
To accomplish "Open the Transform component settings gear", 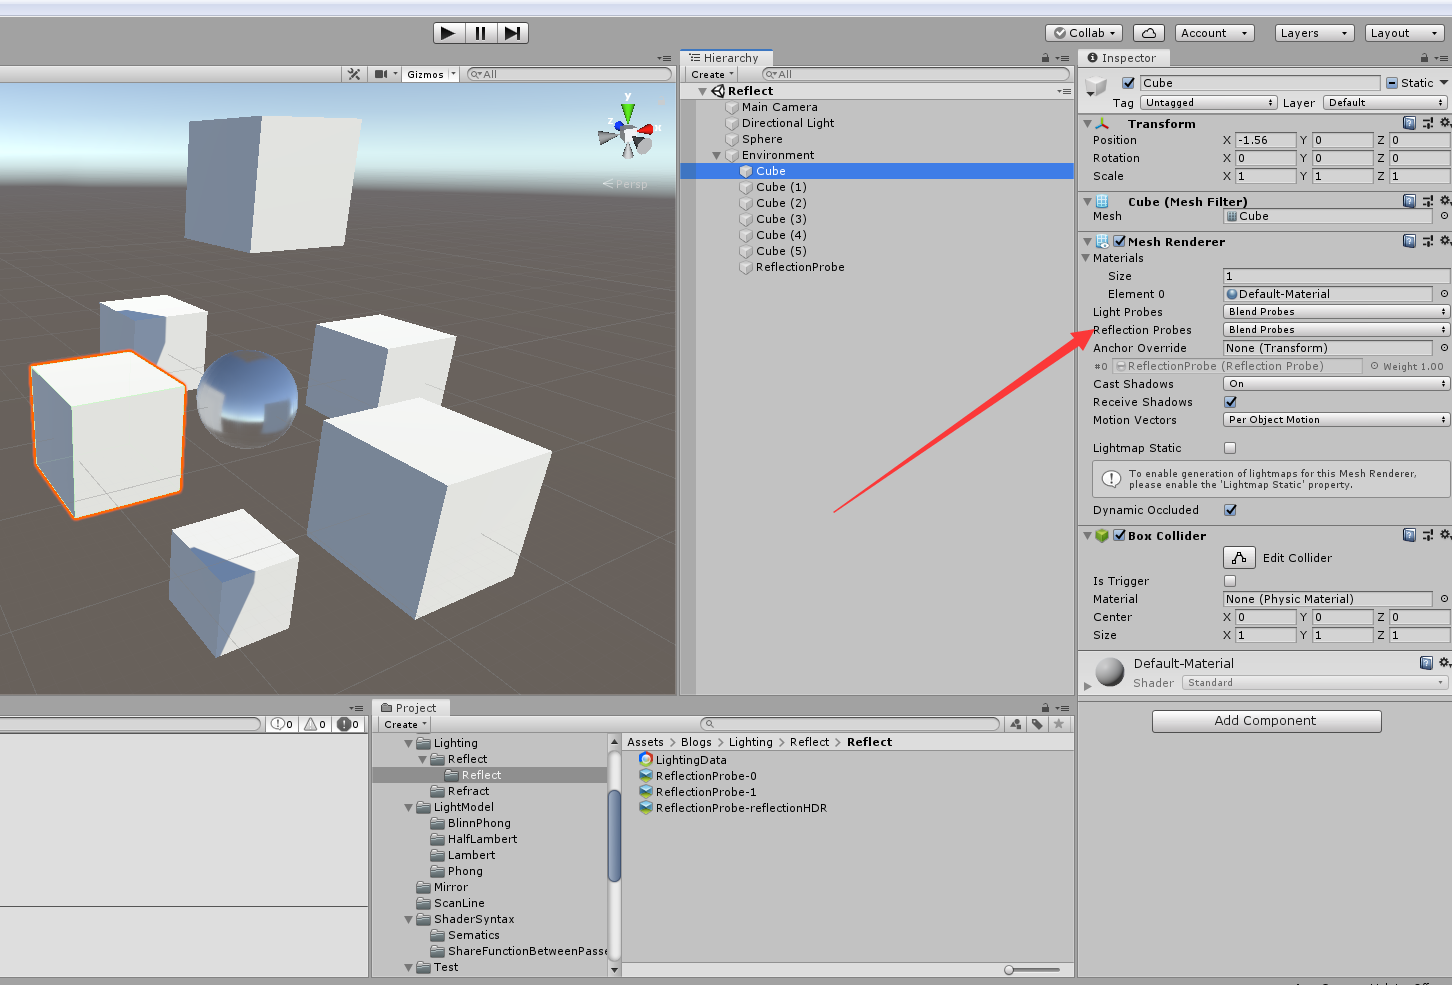I will (x=1444, y=123).
